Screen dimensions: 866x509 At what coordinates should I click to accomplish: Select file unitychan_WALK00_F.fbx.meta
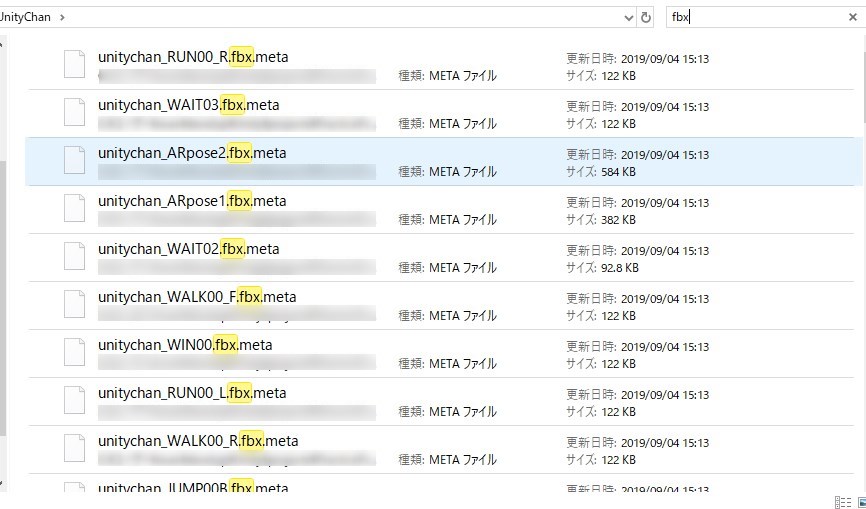[197, 297]
